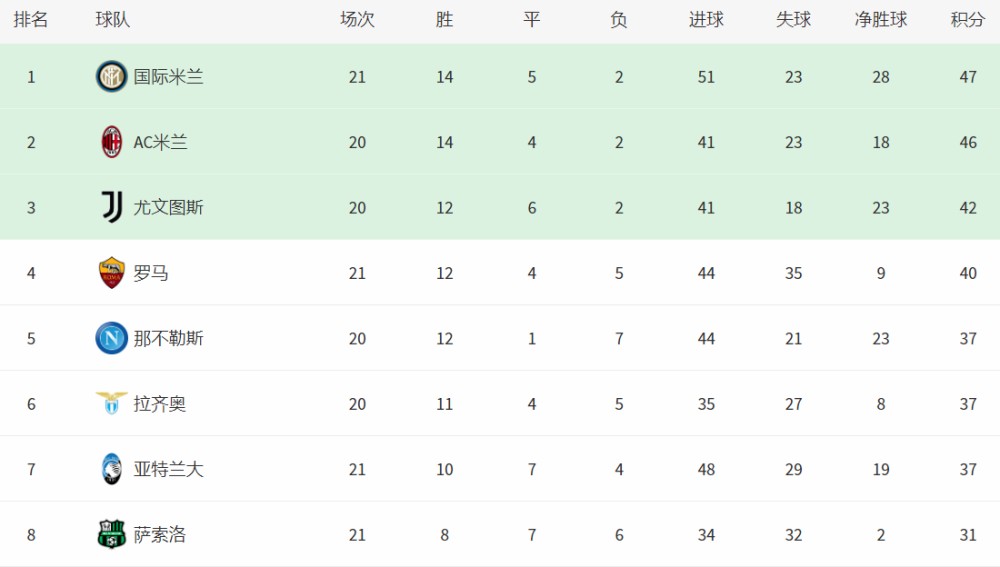Select the 罗马 team name

click(151, 273)
